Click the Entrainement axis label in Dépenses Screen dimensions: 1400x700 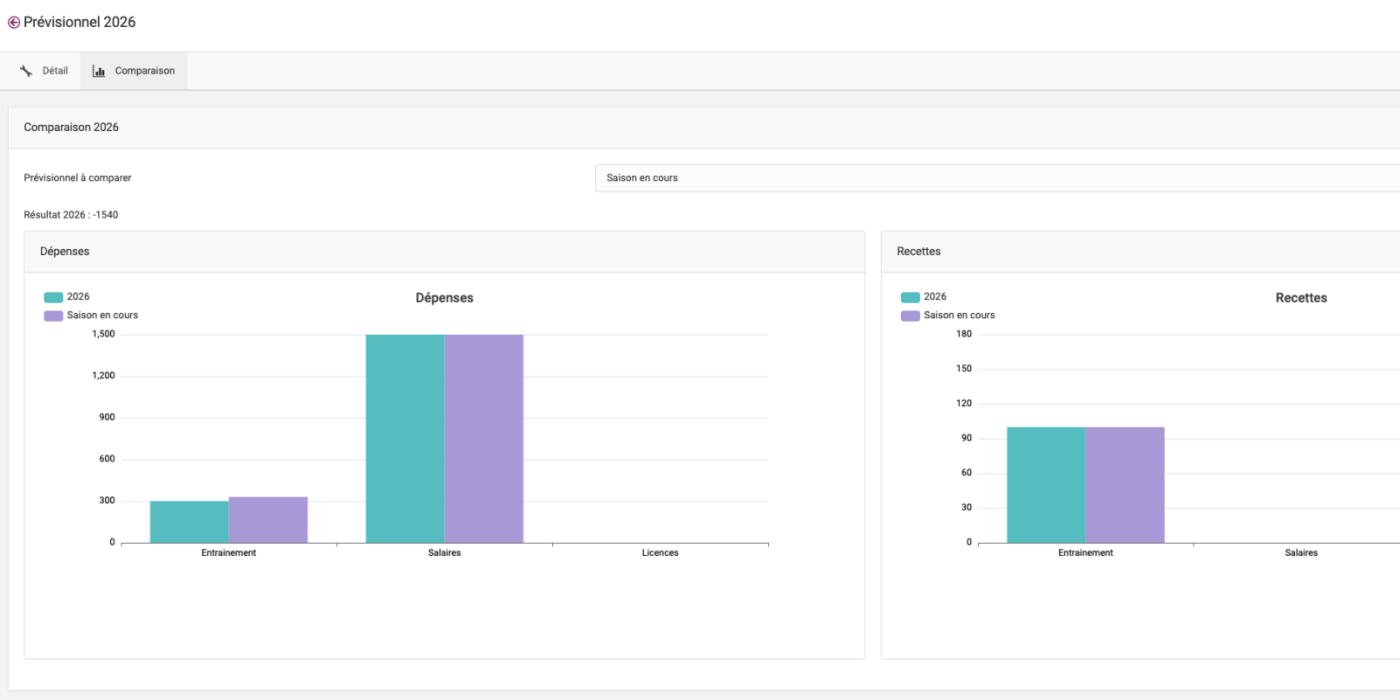tap(229, 553)
